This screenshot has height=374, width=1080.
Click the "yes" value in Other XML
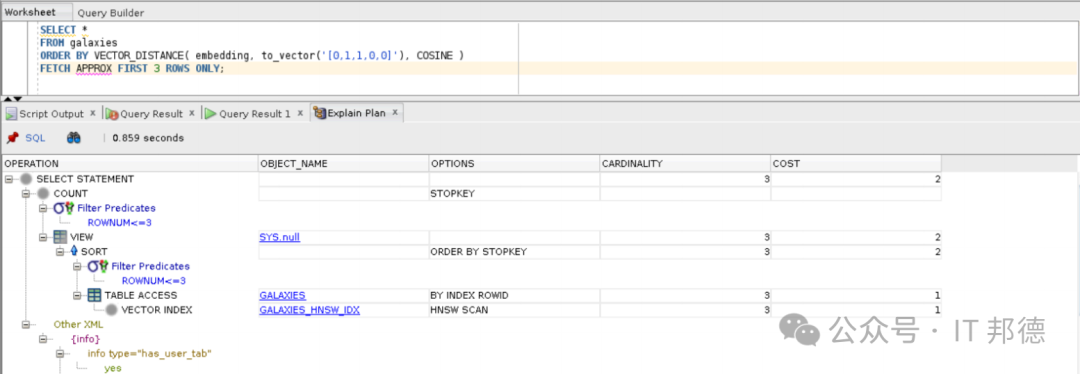coord(113,368)
